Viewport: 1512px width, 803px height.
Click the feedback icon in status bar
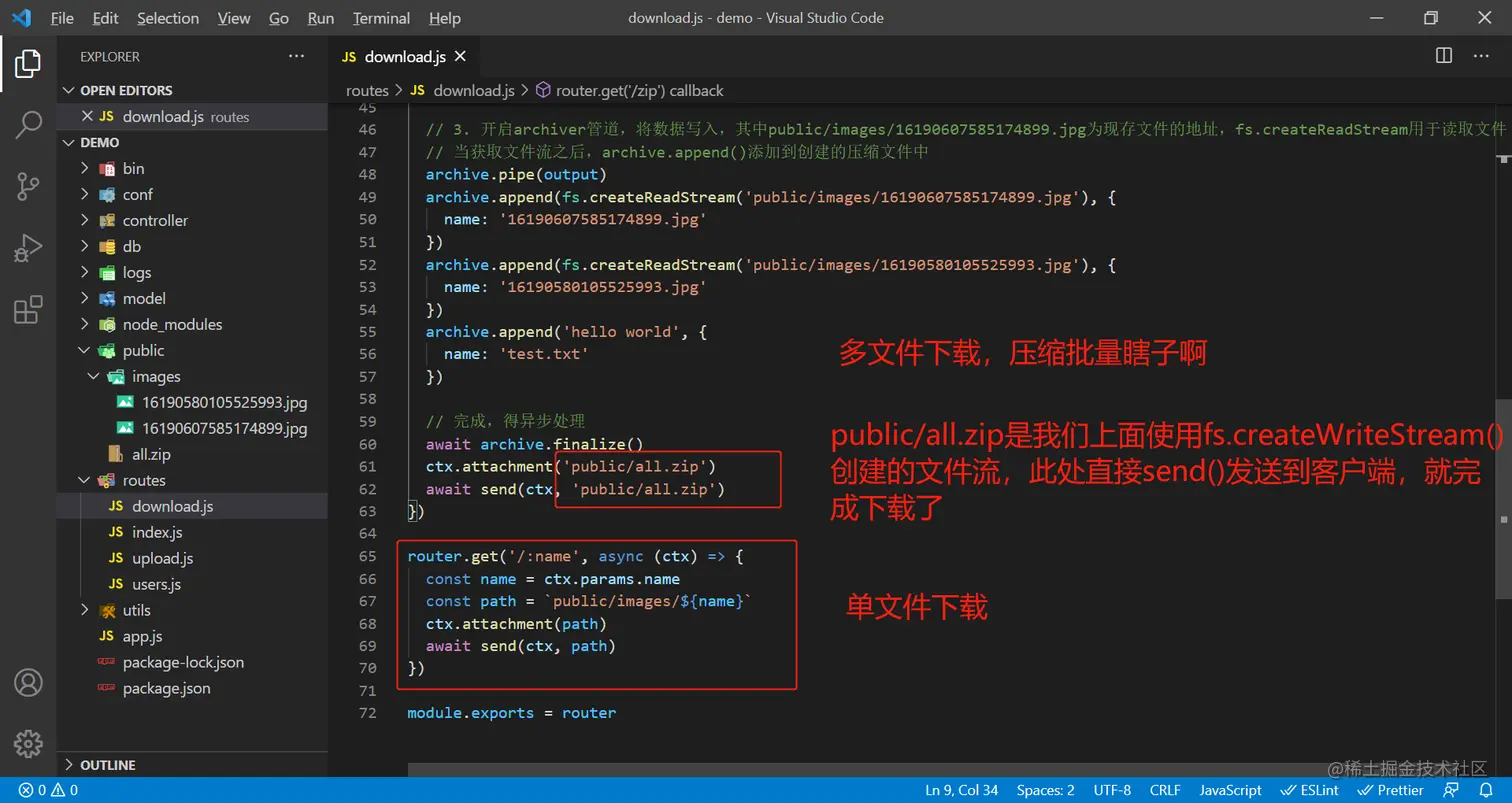(x=1451, y=790)
